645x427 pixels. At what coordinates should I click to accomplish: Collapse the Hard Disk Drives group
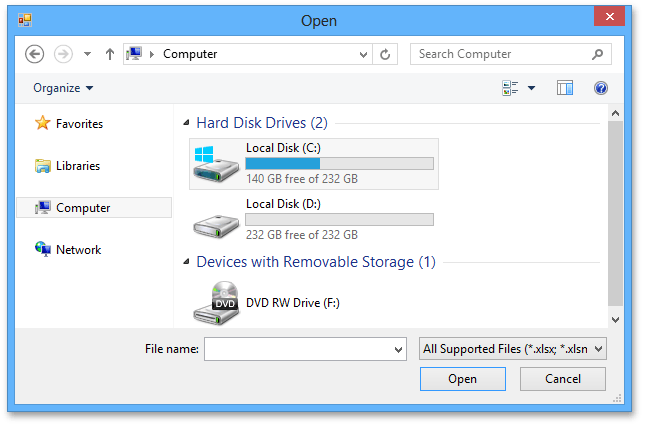click(x=187, y=123)
